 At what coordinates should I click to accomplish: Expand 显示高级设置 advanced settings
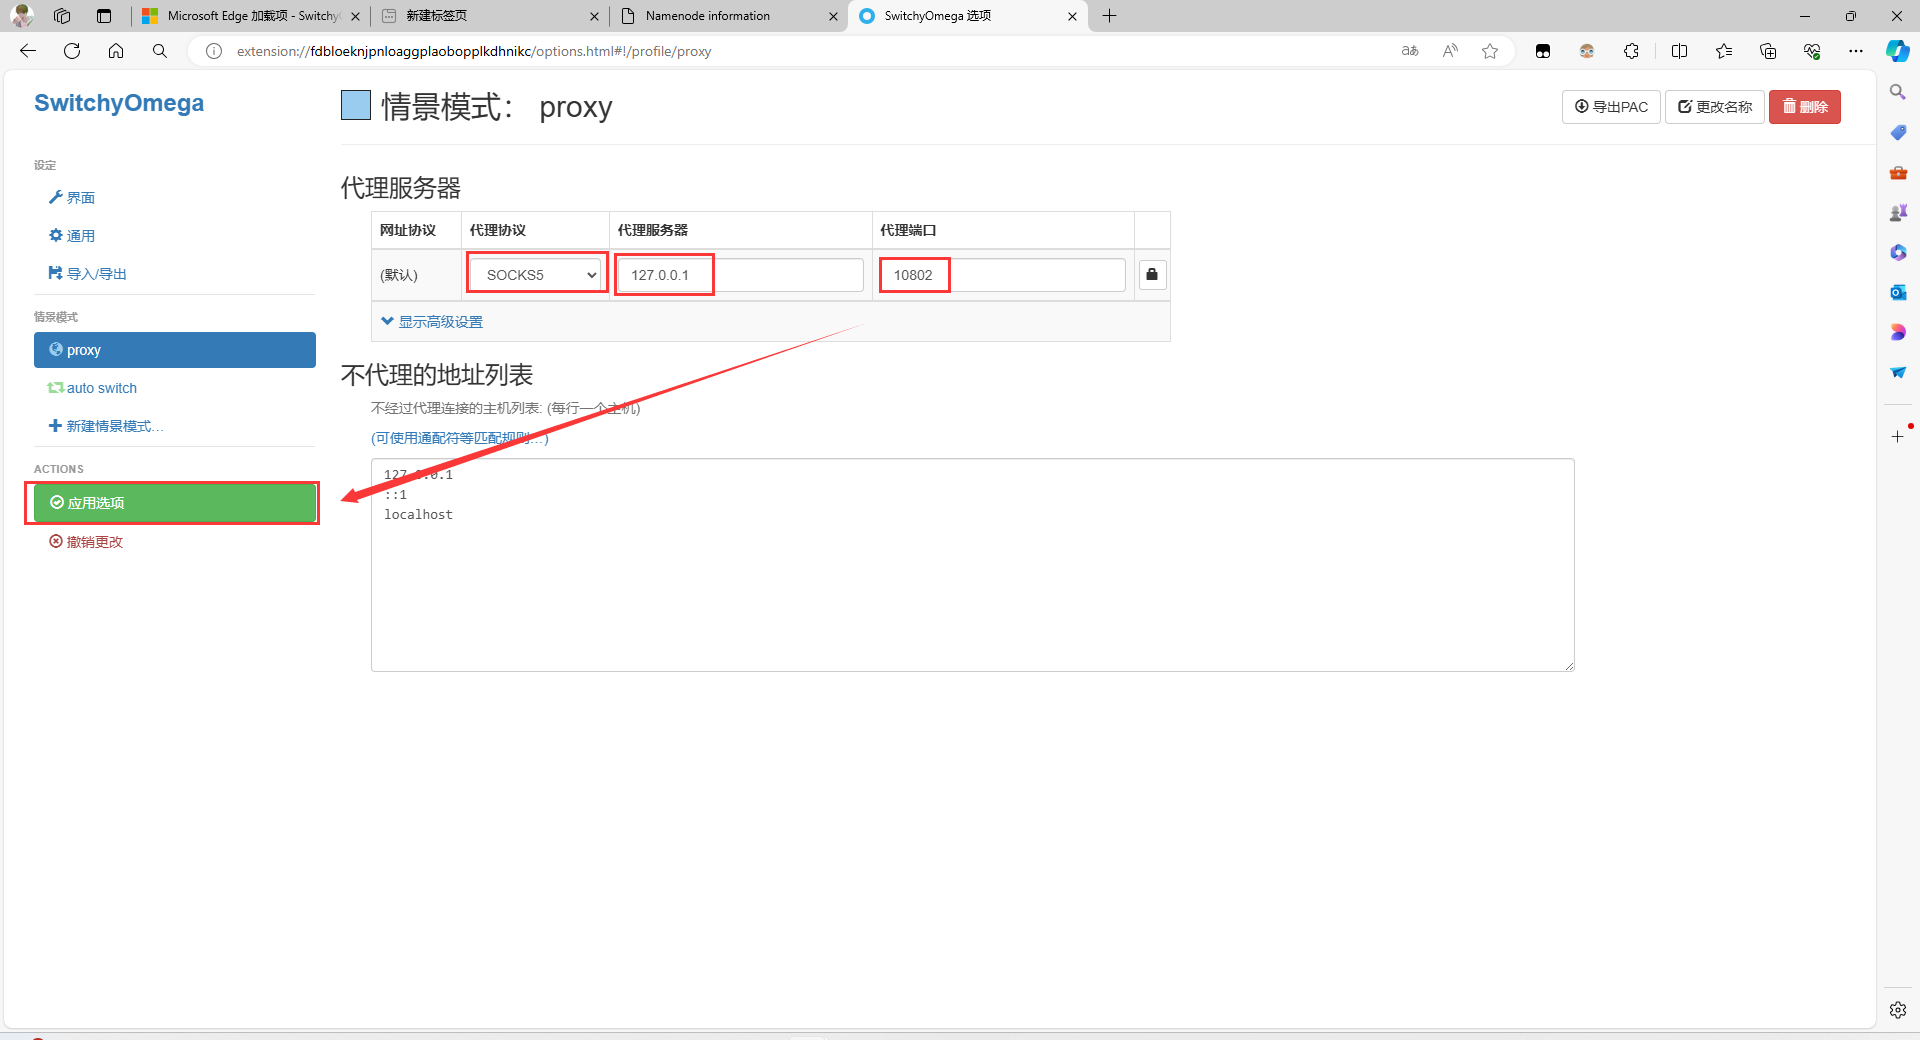(x=432, y=321)
